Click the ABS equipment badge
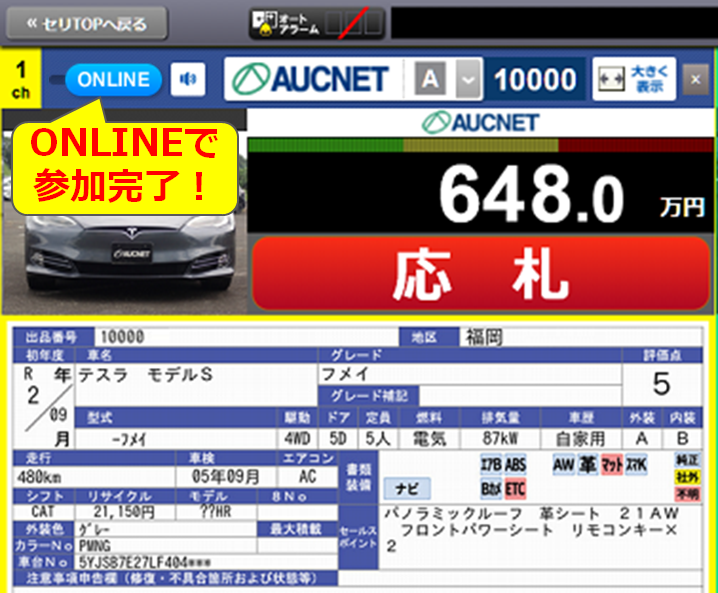This screenshot has height=593, width=718. click(x=515, y=464)
